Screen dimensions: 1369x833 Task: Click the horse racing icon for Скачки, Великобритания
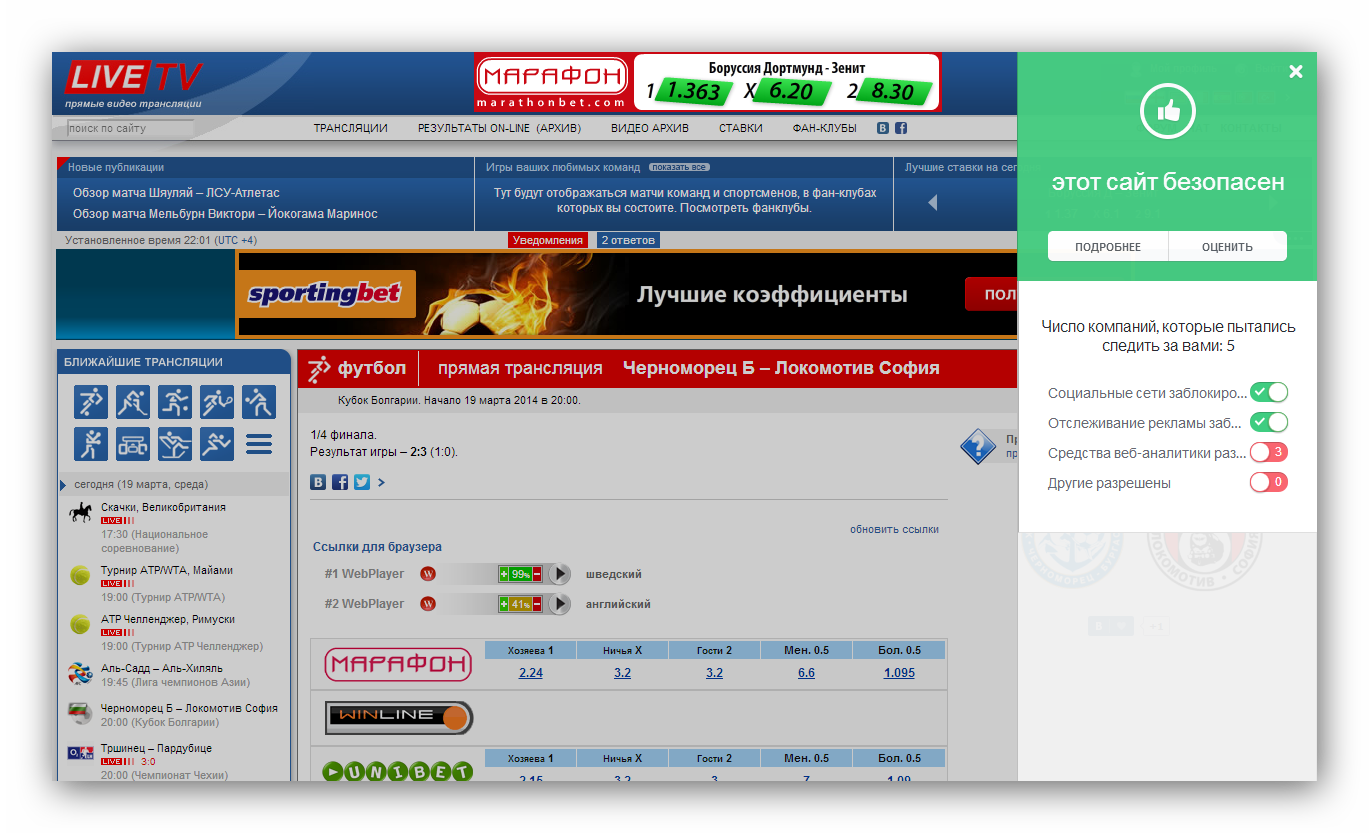[81, 513]
